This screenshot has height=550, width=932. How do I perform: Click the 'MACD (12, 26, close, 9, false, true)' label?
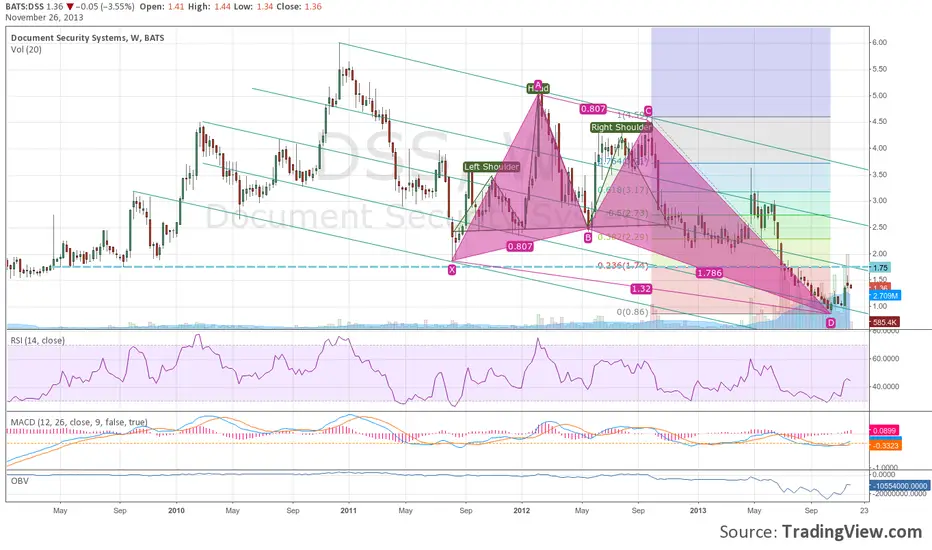point(79,422)
